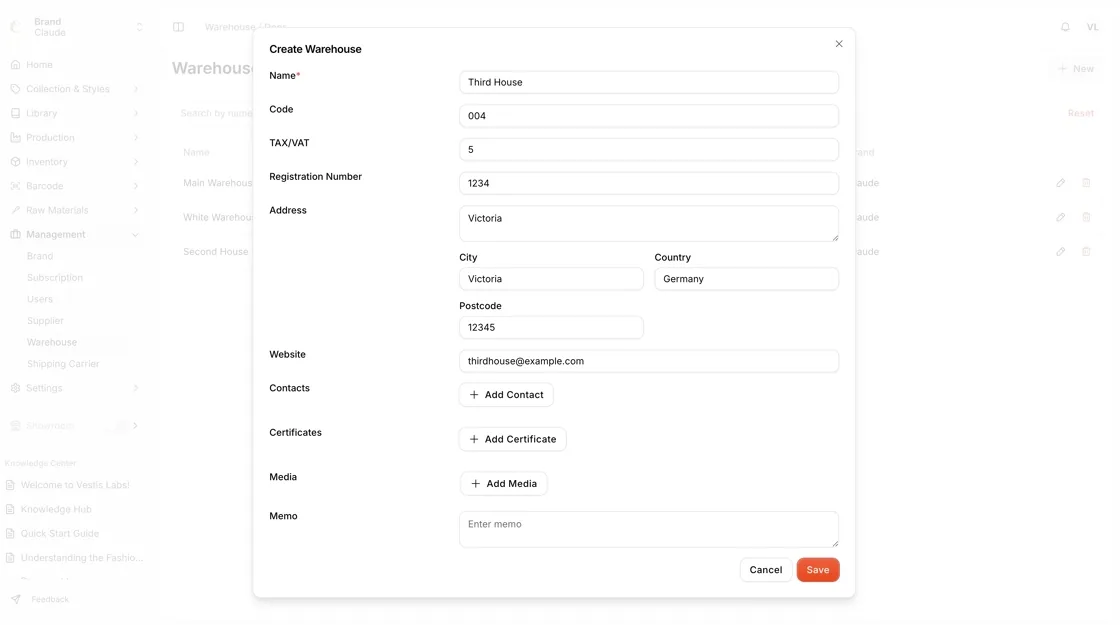Open Shipping Carrier menu item

point(63,364)
